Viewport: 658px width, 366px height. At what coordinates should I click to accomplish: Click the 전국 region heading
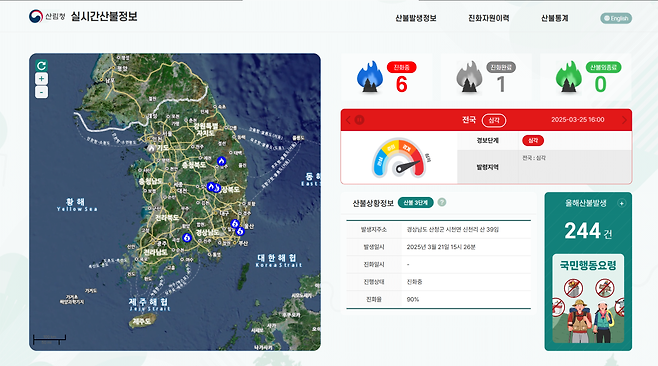tap(469, 120)
